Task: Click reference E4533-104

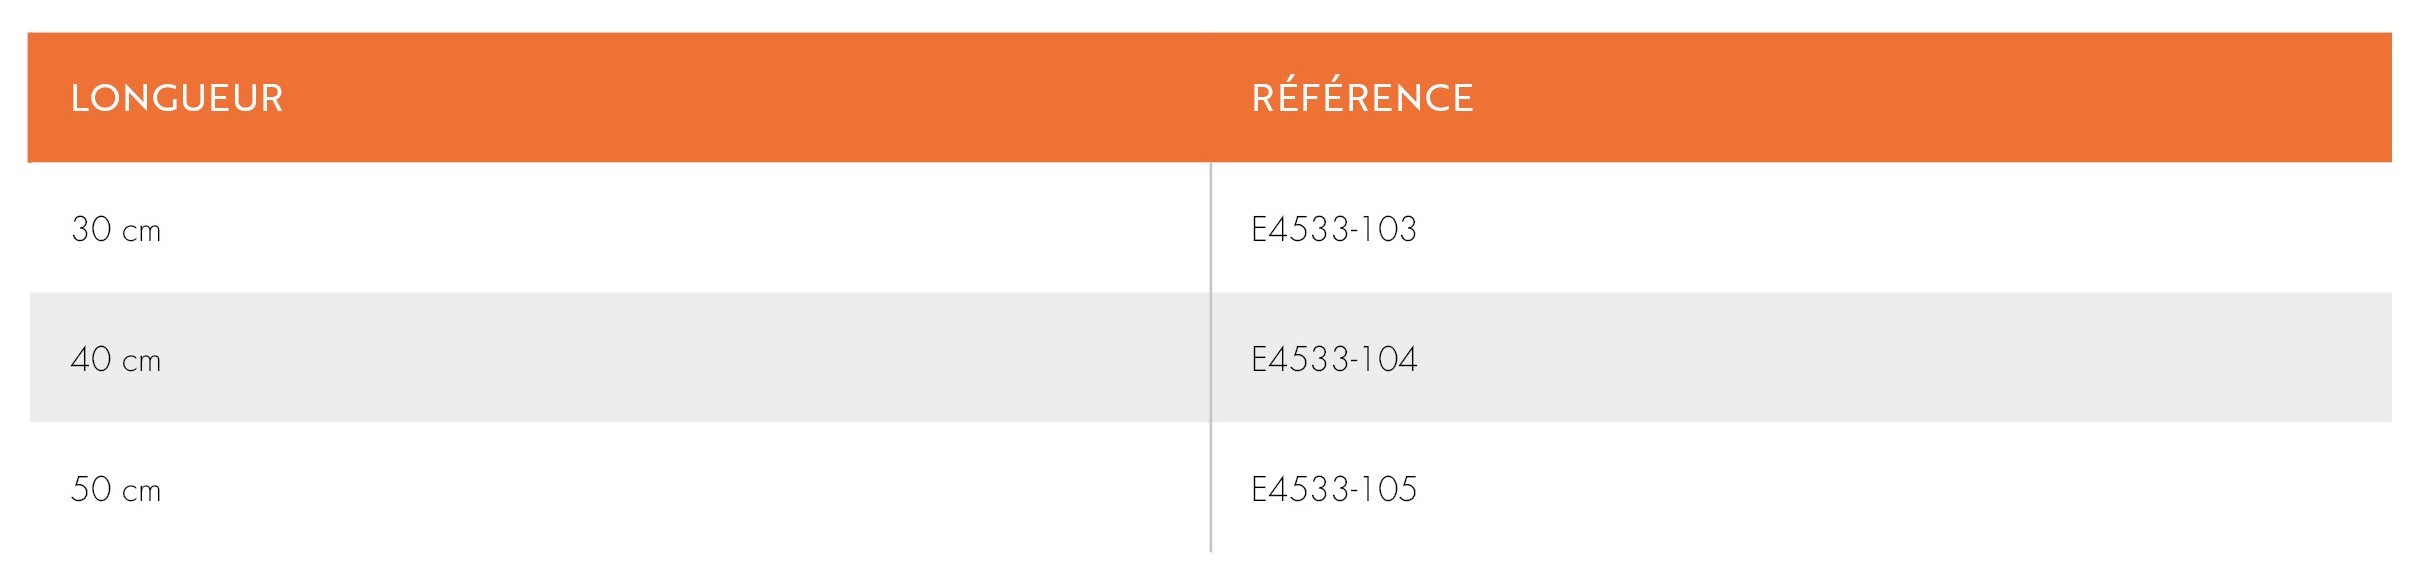Action: [1334, 359]
